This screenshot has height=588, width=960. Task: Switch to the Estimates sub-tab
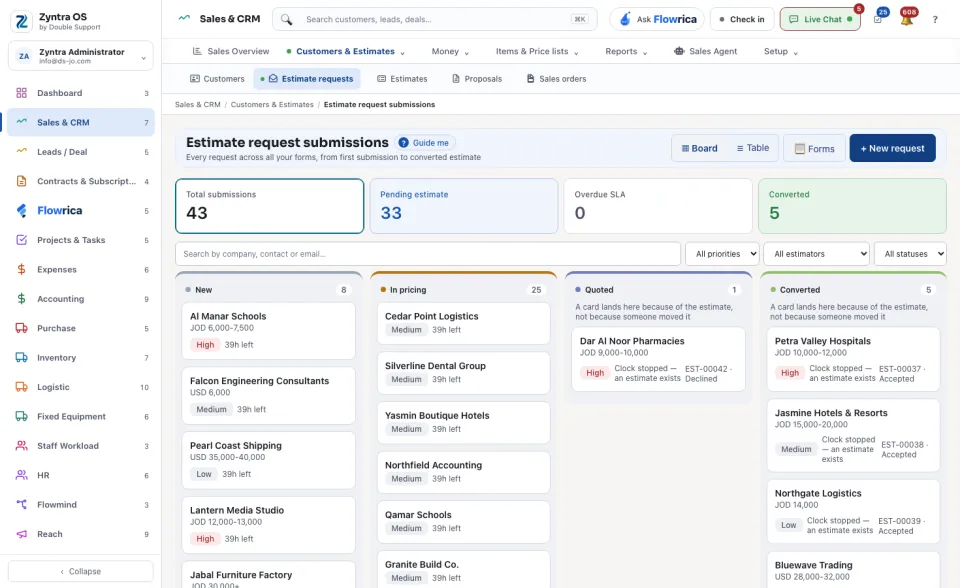(x=402, y=79)
